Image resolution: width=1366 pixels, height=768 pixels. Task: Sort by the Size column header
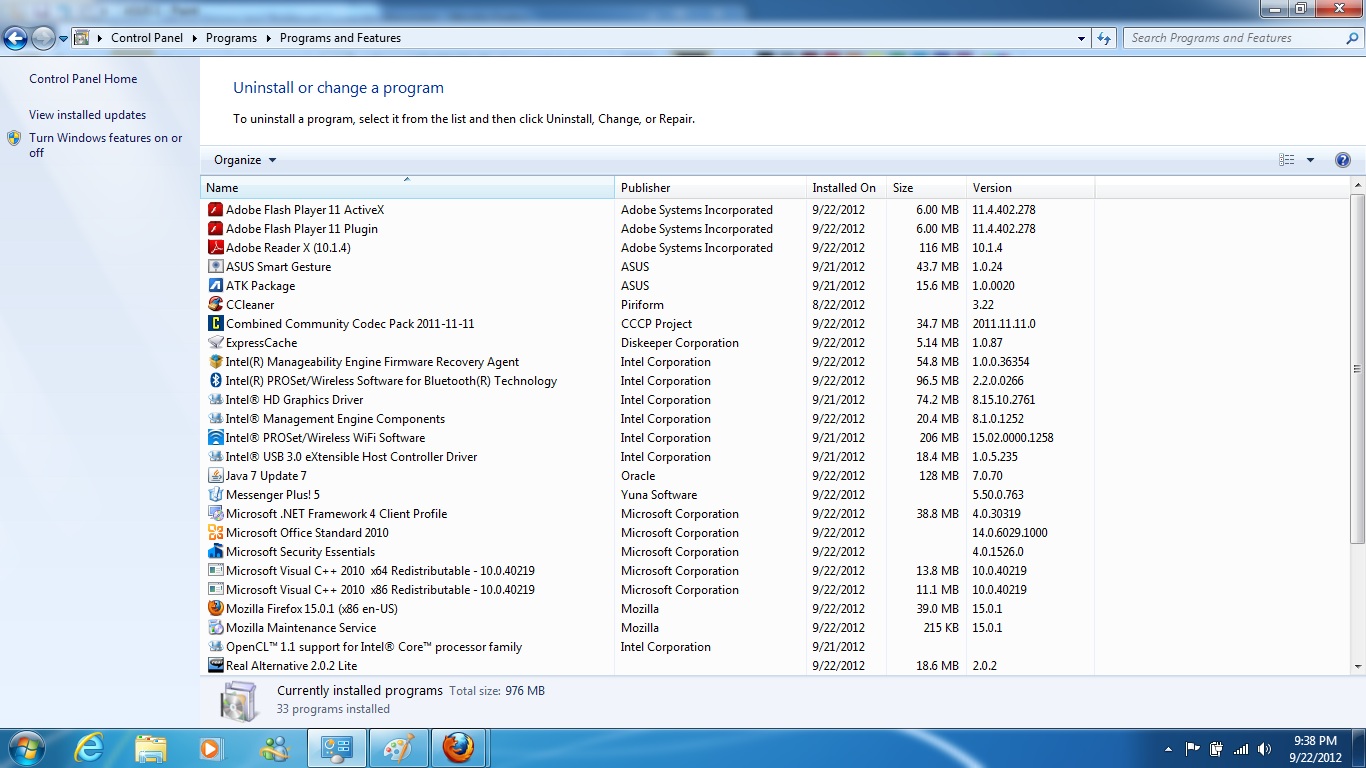tap(927, 188)
